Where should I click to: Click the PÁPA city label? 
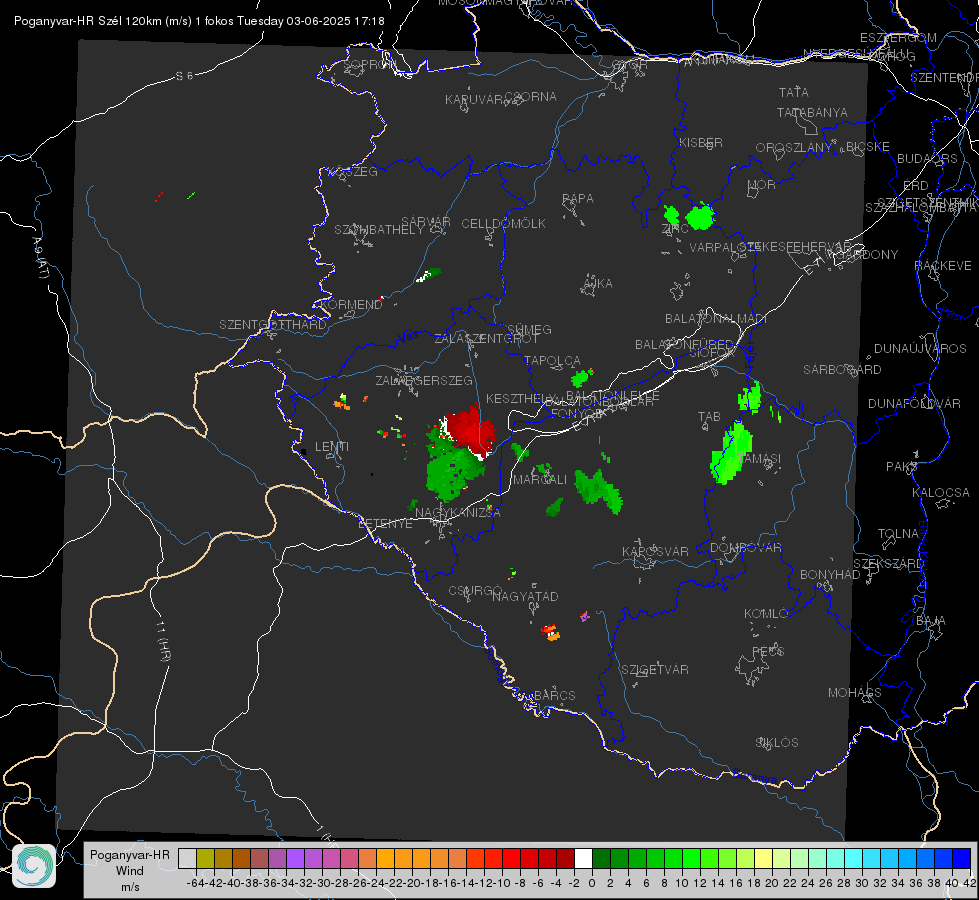click(578, 199)
